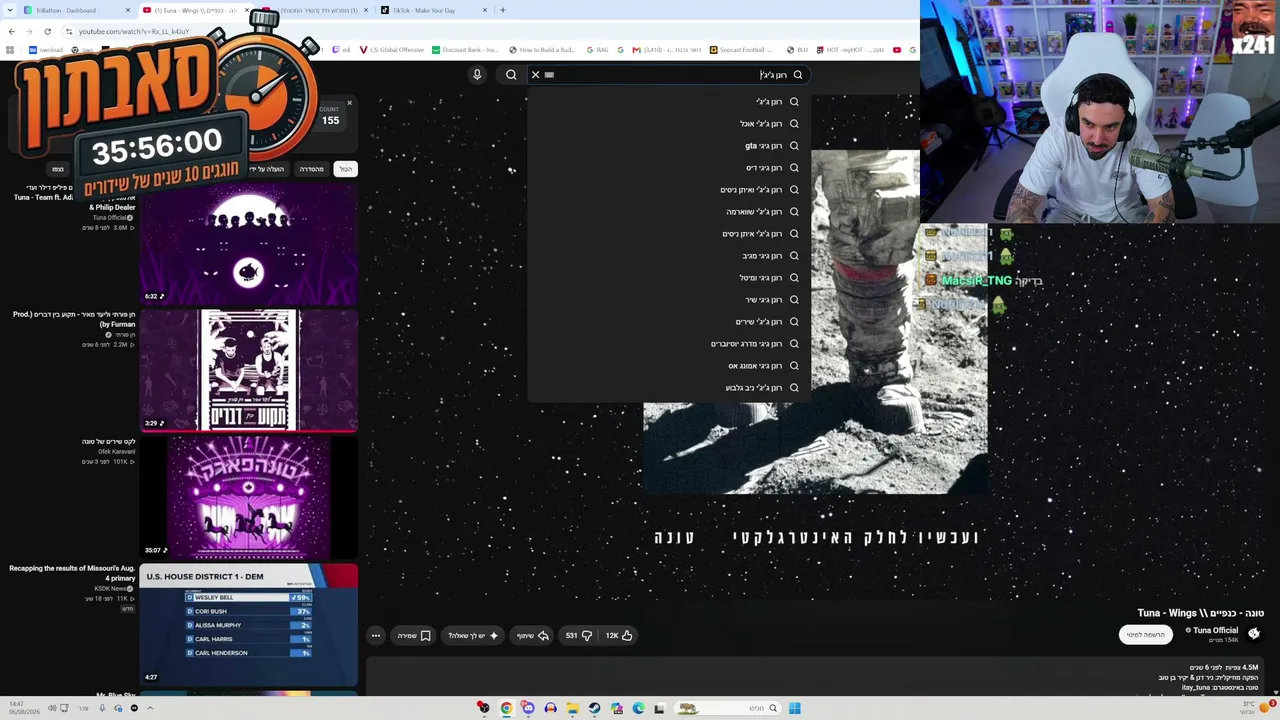Image resolution: width=1280 pixels, height=720 pixels.
Task: Open the 35:07 purple carousel video thumbnail
Action: [249, 497]
